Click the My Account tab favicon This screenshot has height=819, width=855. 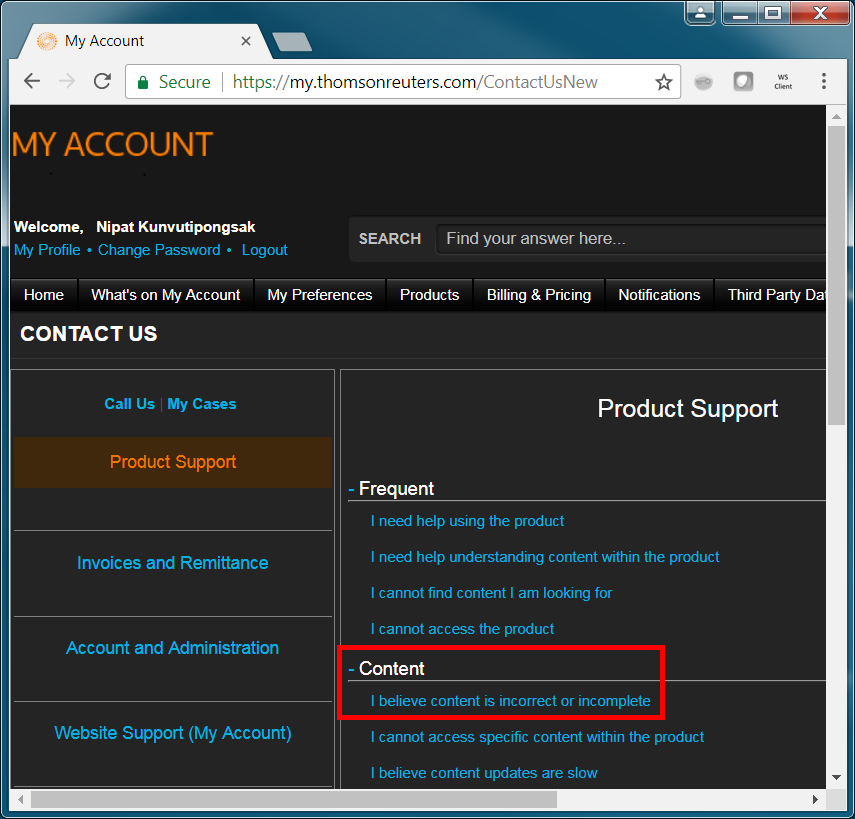tap(47, 41)
